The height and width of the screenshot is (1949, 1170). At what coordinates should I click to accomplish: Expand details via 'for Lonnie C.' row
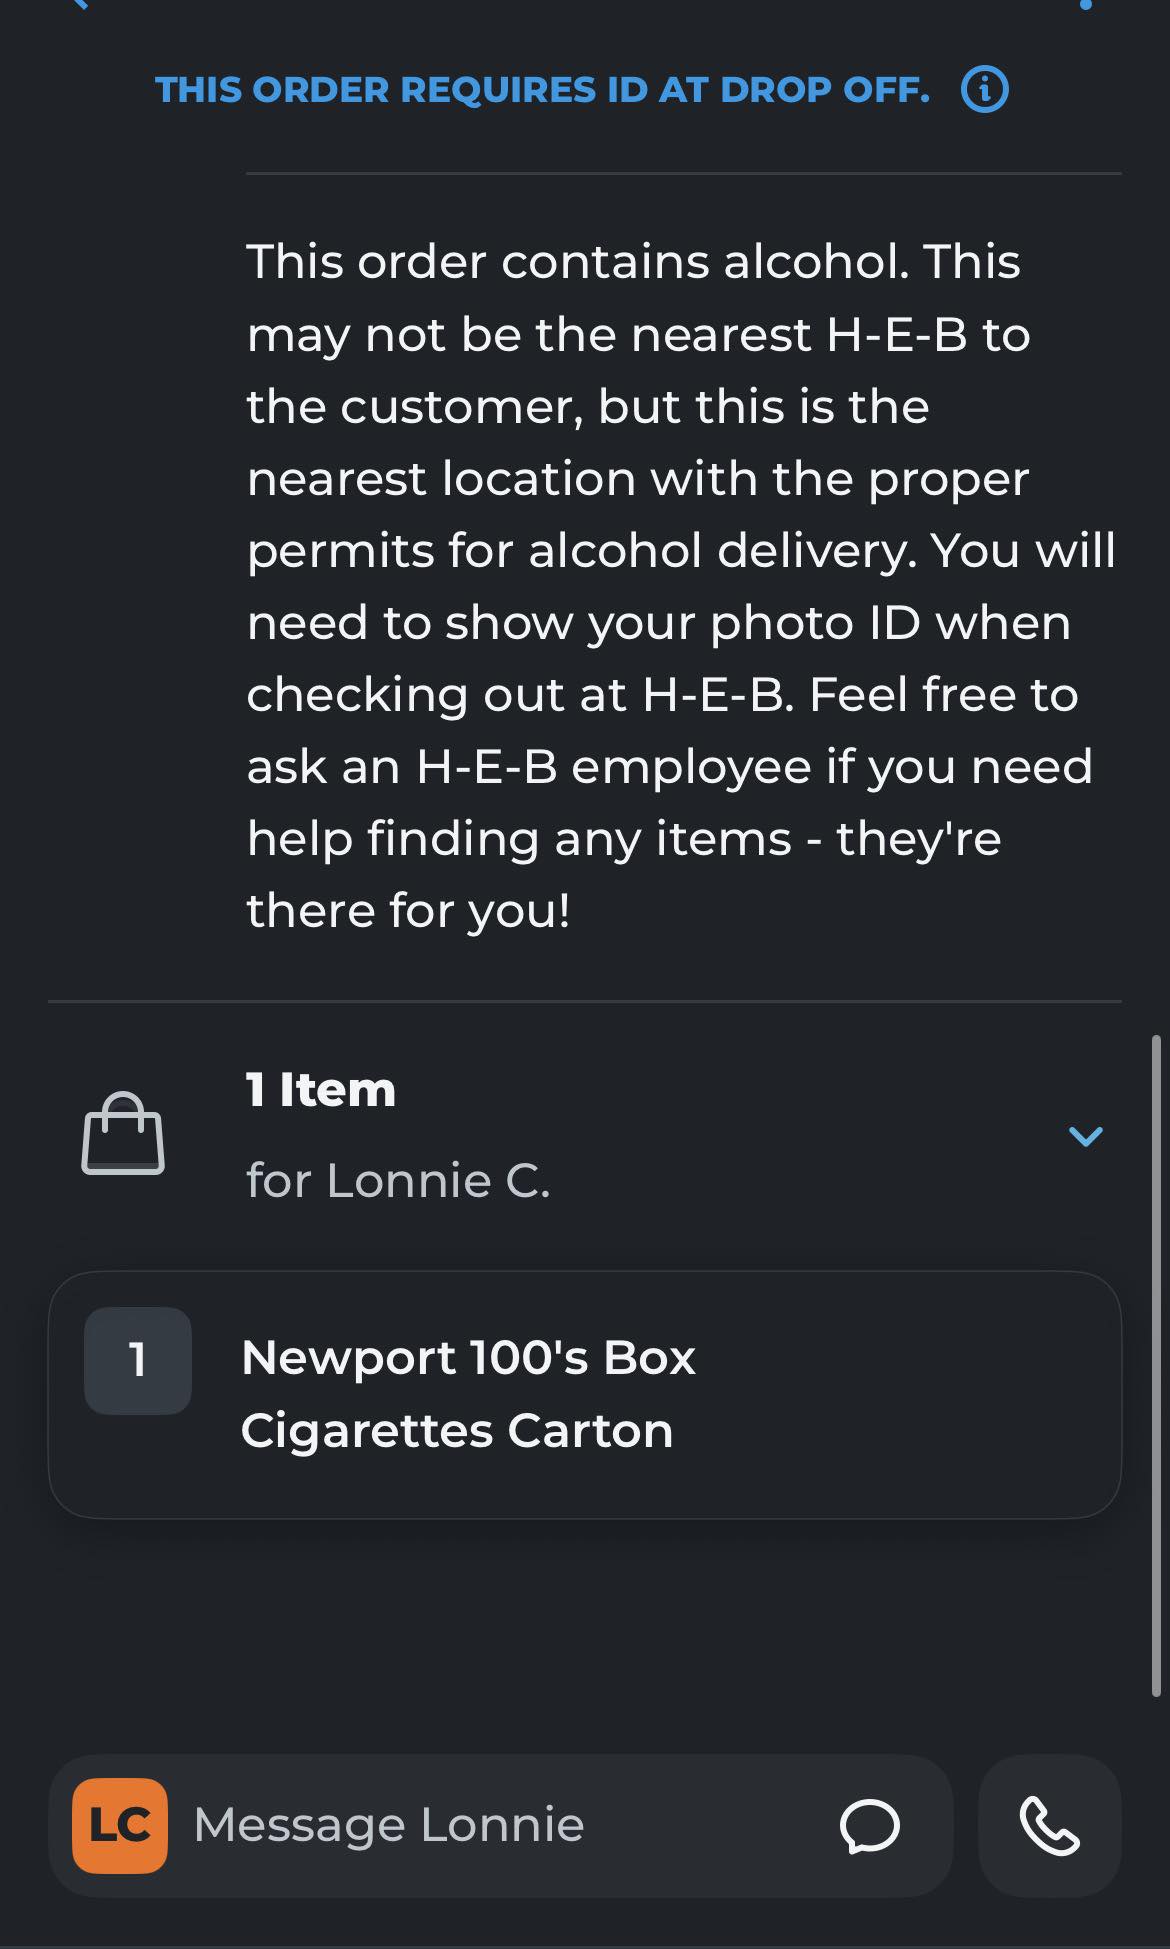tap(398, 1181)
